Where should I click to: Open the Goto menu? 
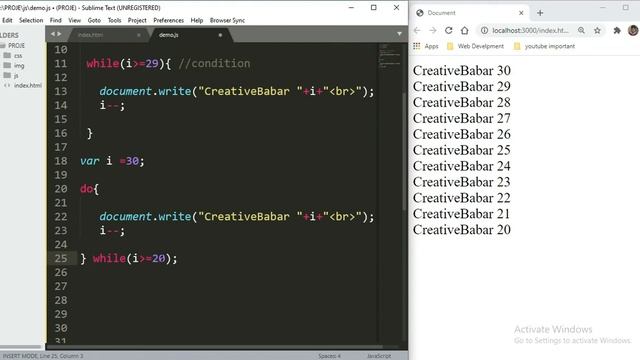point(94,20)
